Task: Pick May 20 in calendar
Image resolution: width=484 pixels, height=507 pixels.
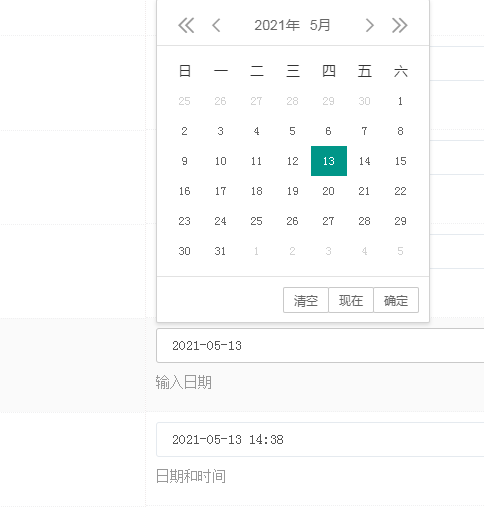Action: [329, 191]
